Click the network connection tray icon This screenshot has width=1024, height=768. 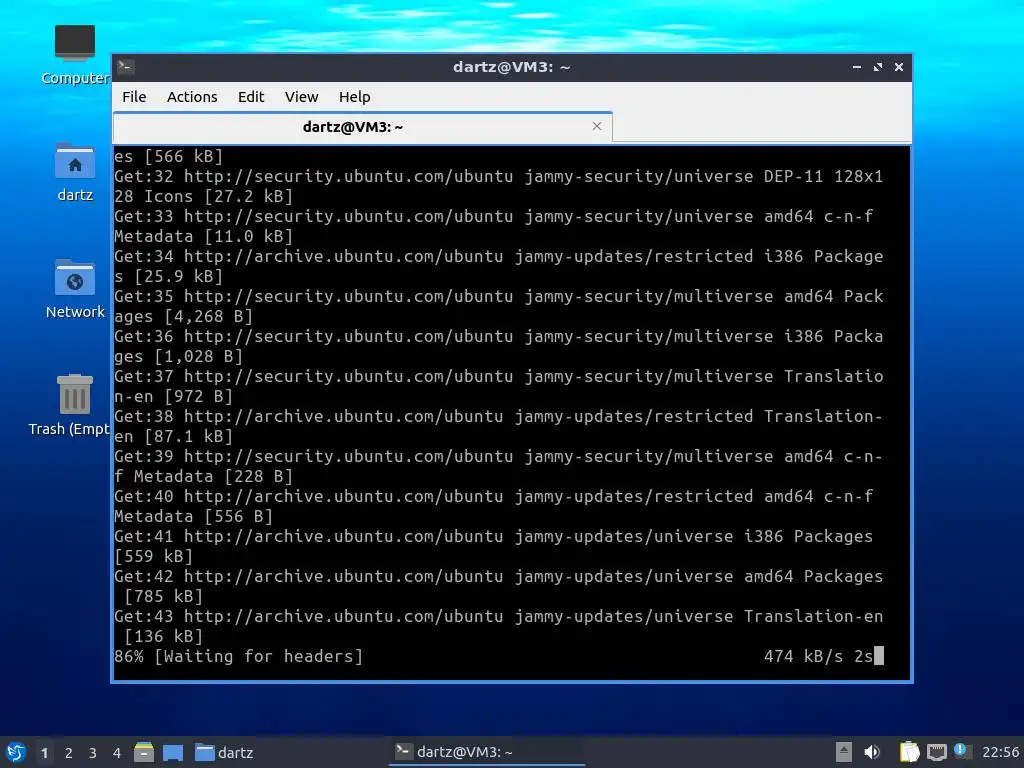(x=936, y=752)
